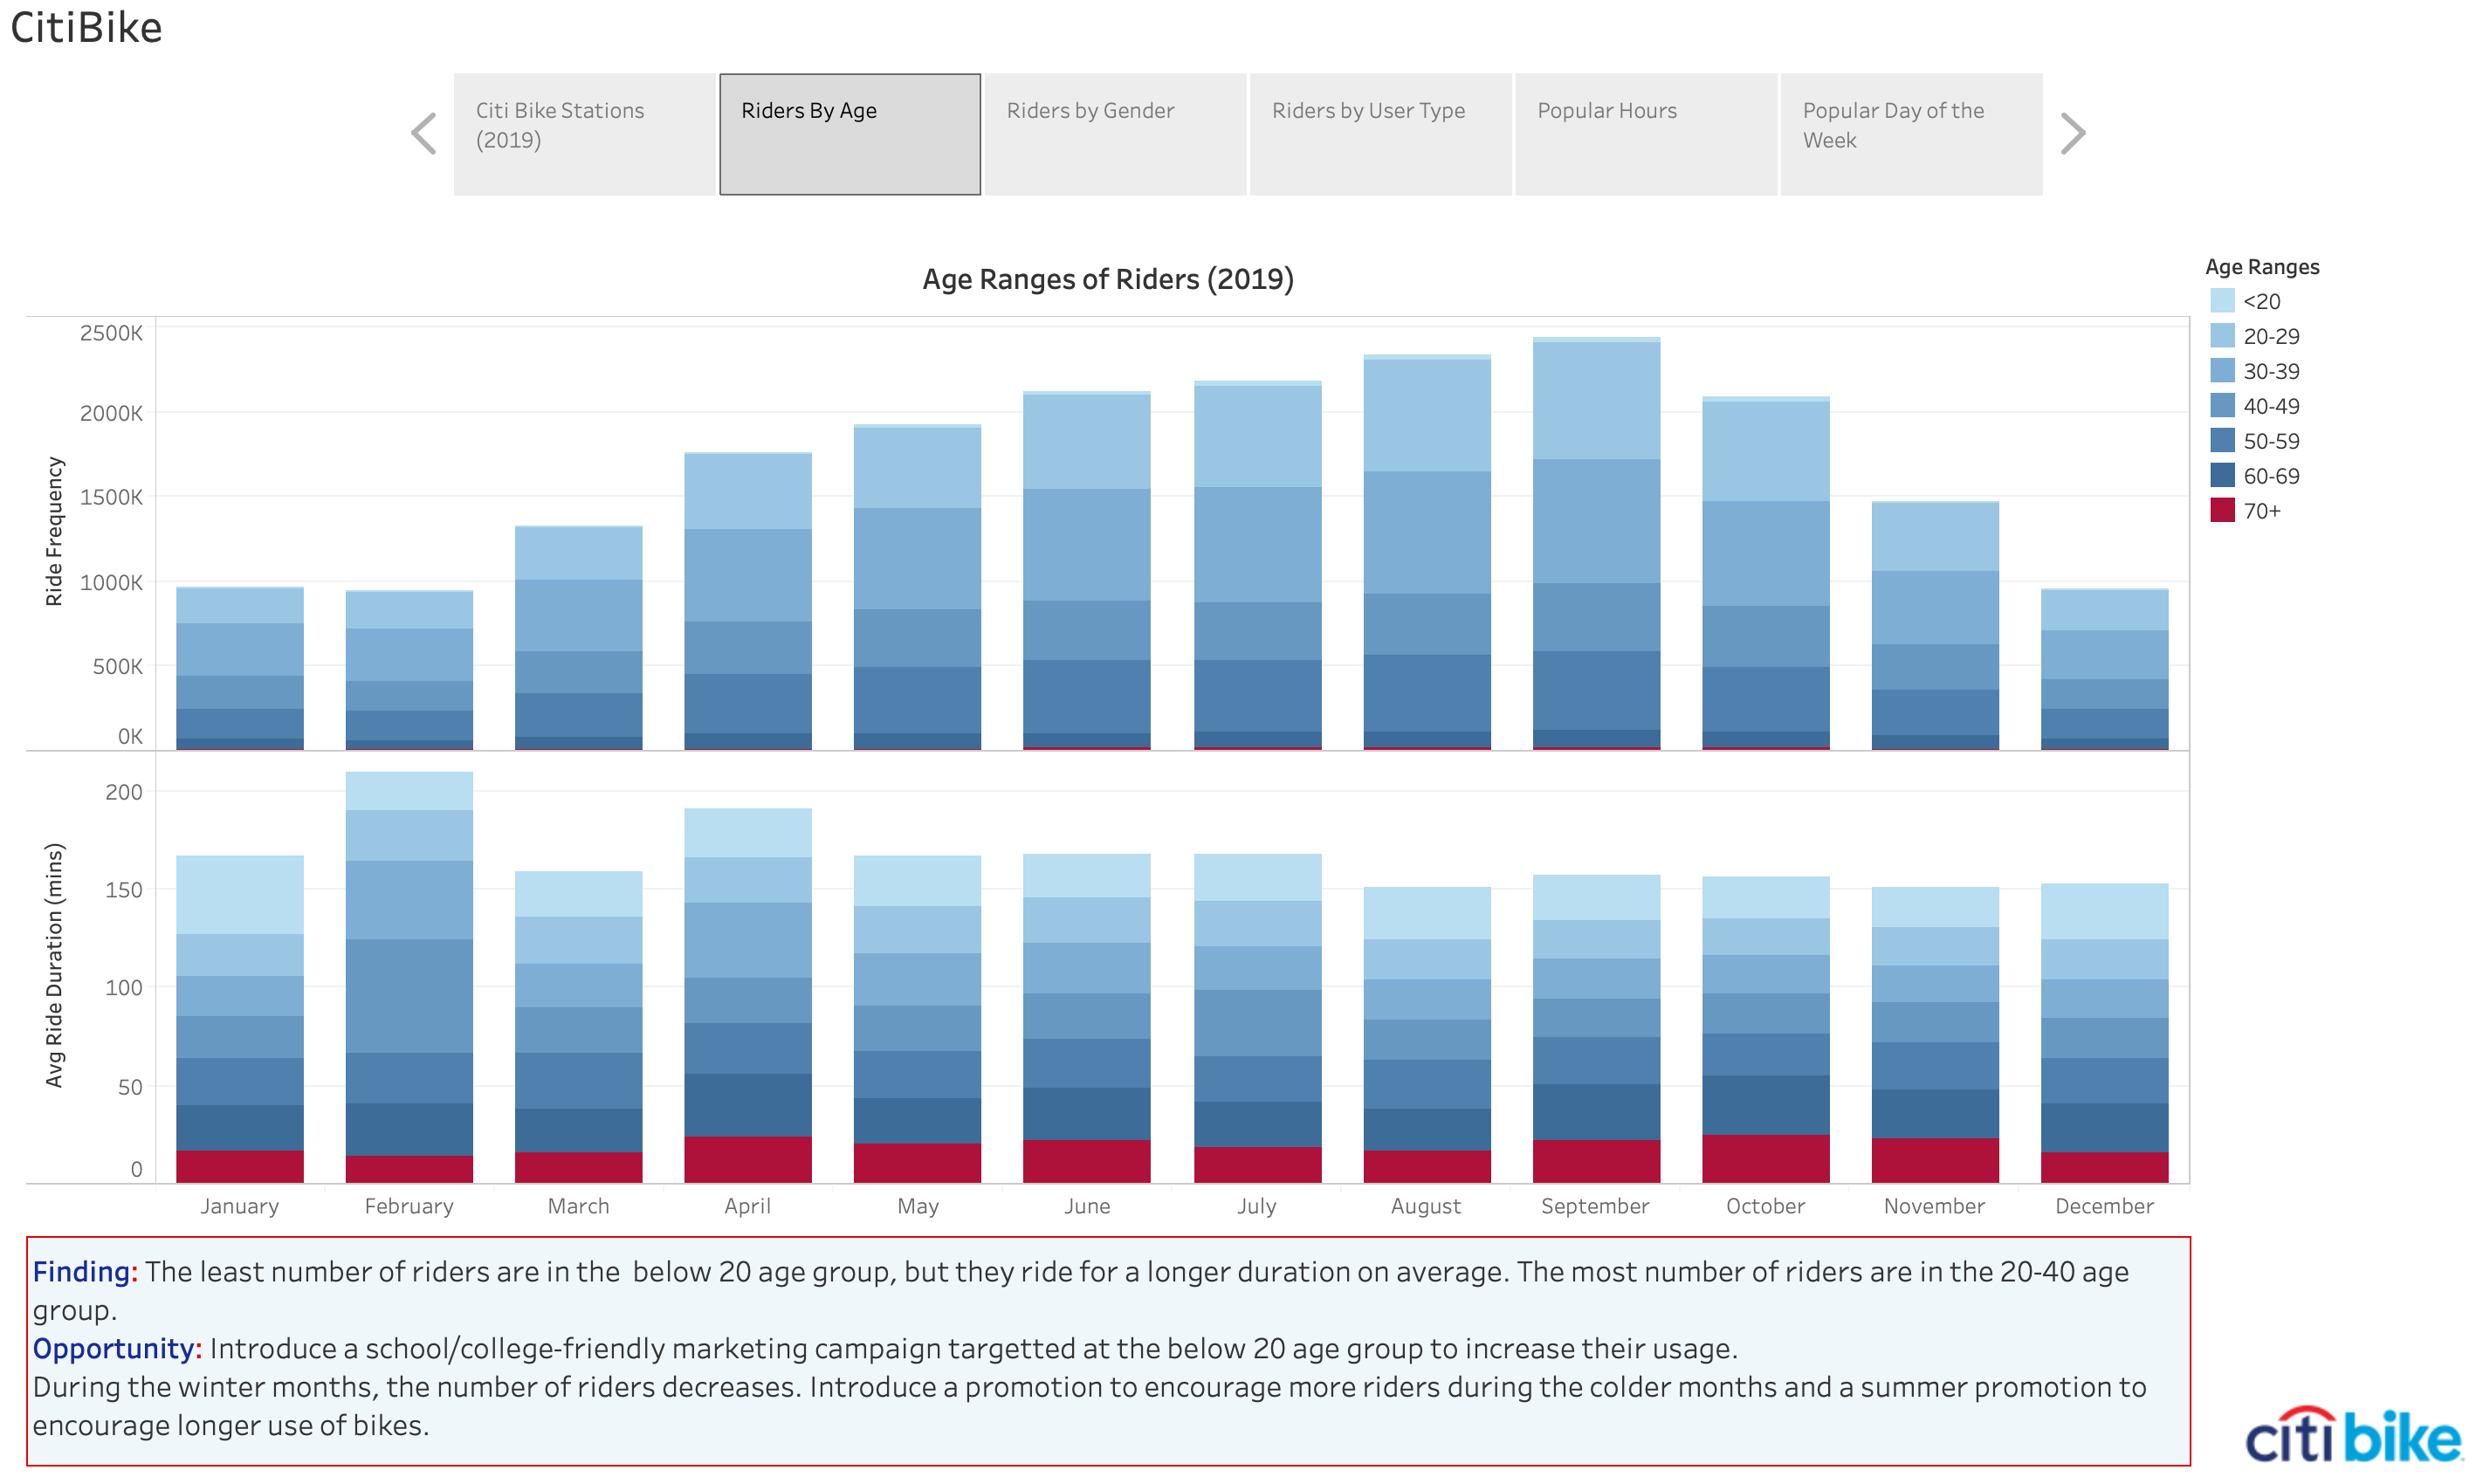This screenshot has height=1484, width=2490.
Task: Click the January axis label
Action: click(x=240, y=1206)
